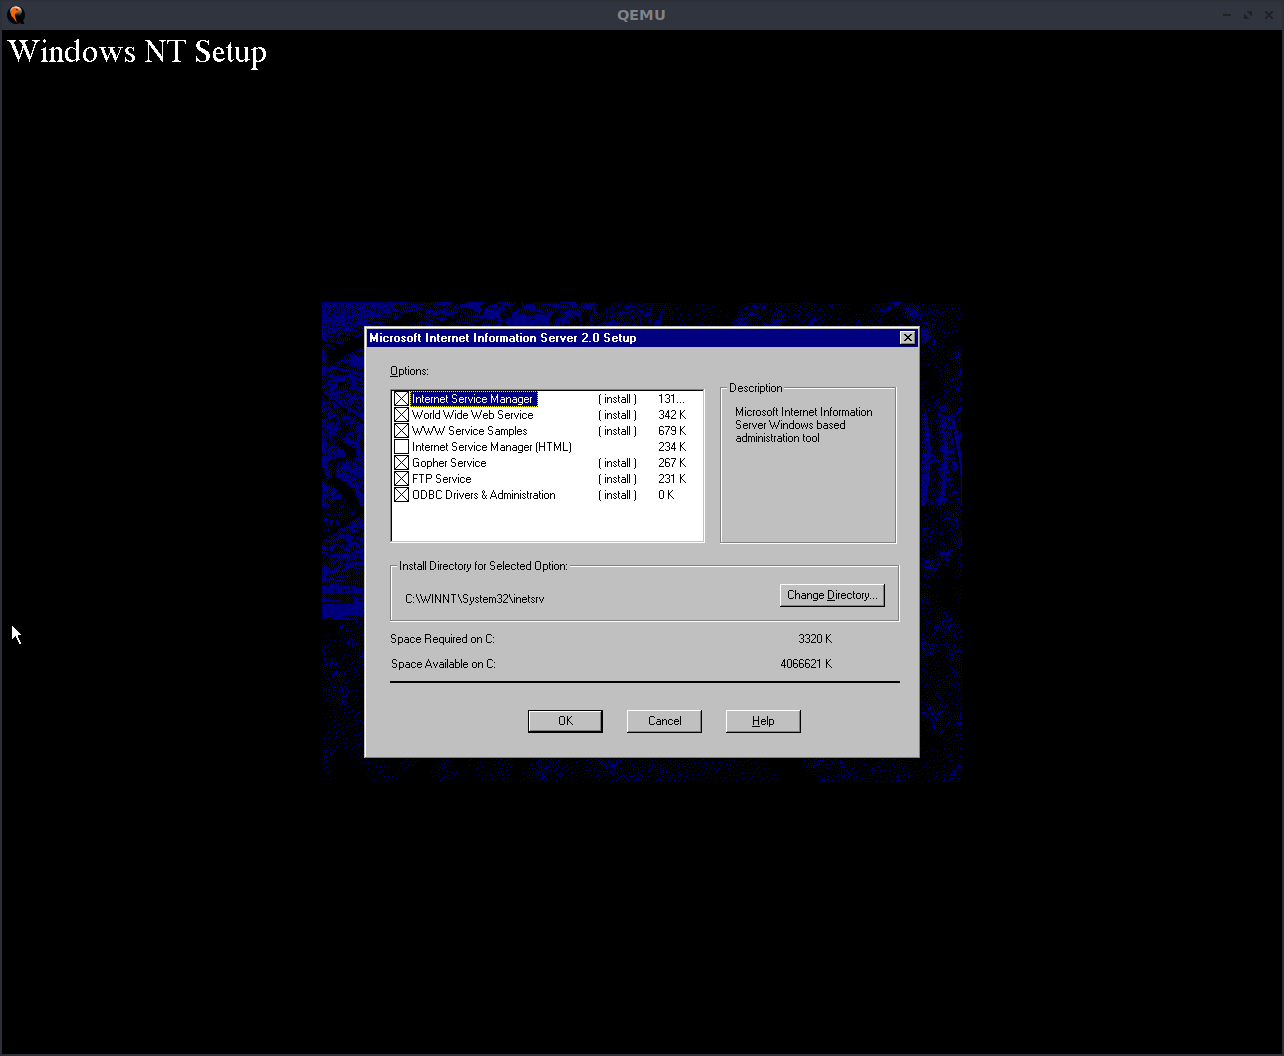
Task: Click the 4066621 K space available value
Action: pos(806,664)
